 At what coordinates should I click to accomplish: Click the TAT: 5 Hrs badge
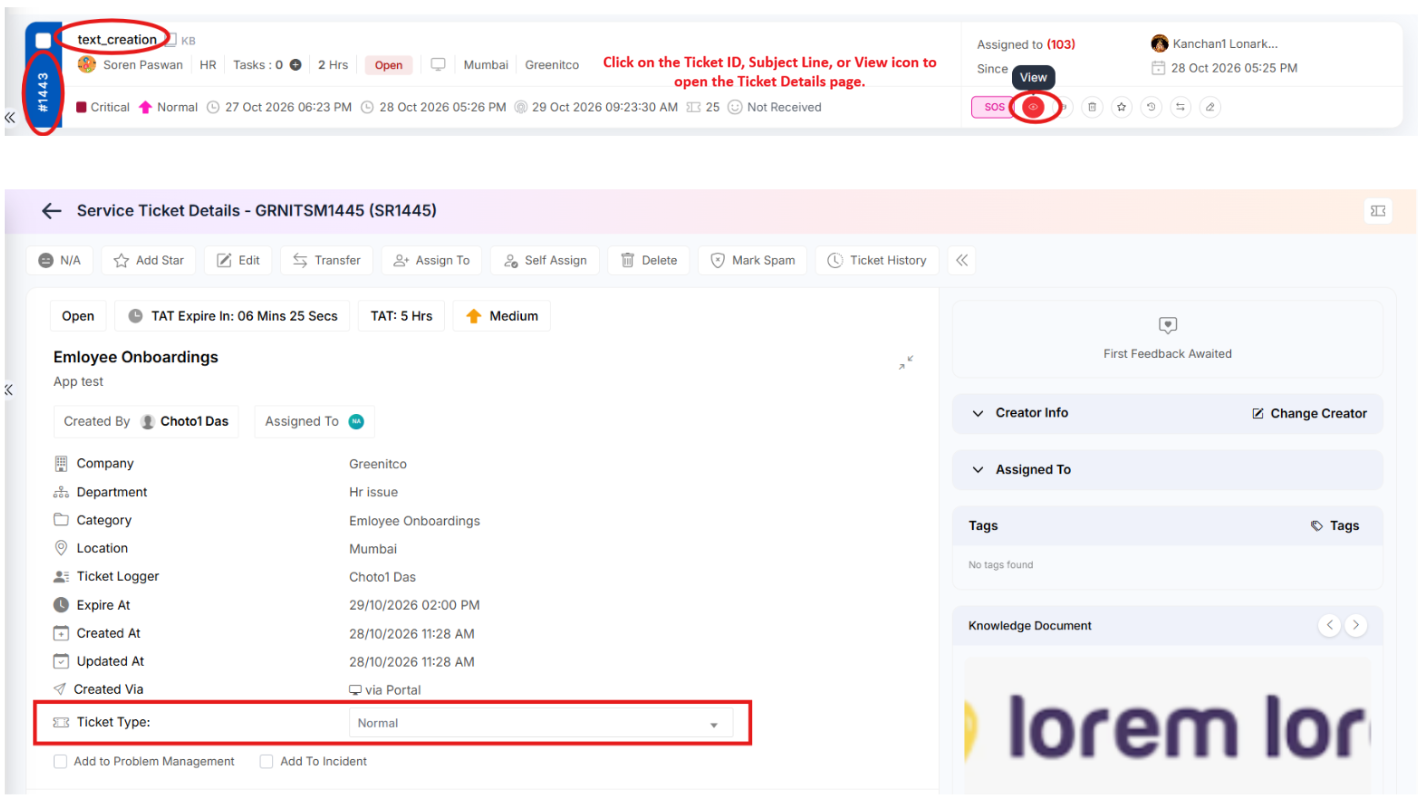coord(401,316)
